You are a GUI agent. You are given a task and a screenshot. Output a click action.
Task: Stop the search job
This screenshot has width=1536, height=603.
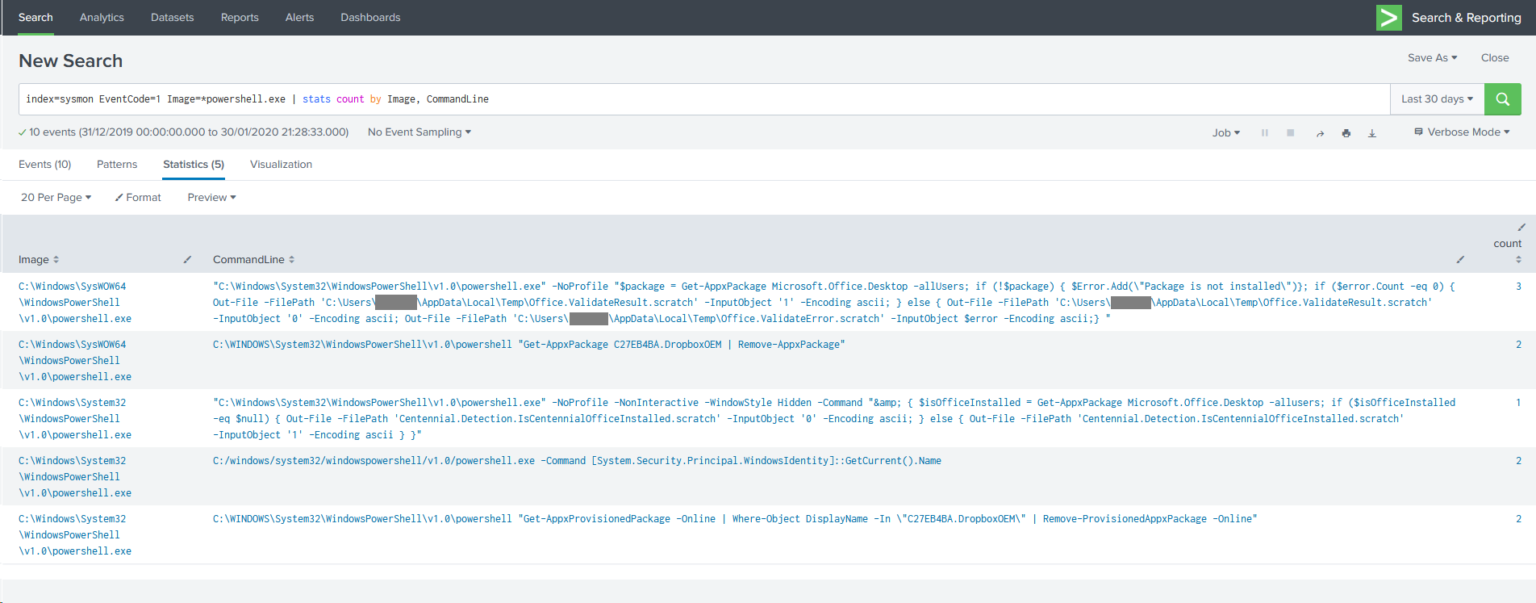[1290, 132]
